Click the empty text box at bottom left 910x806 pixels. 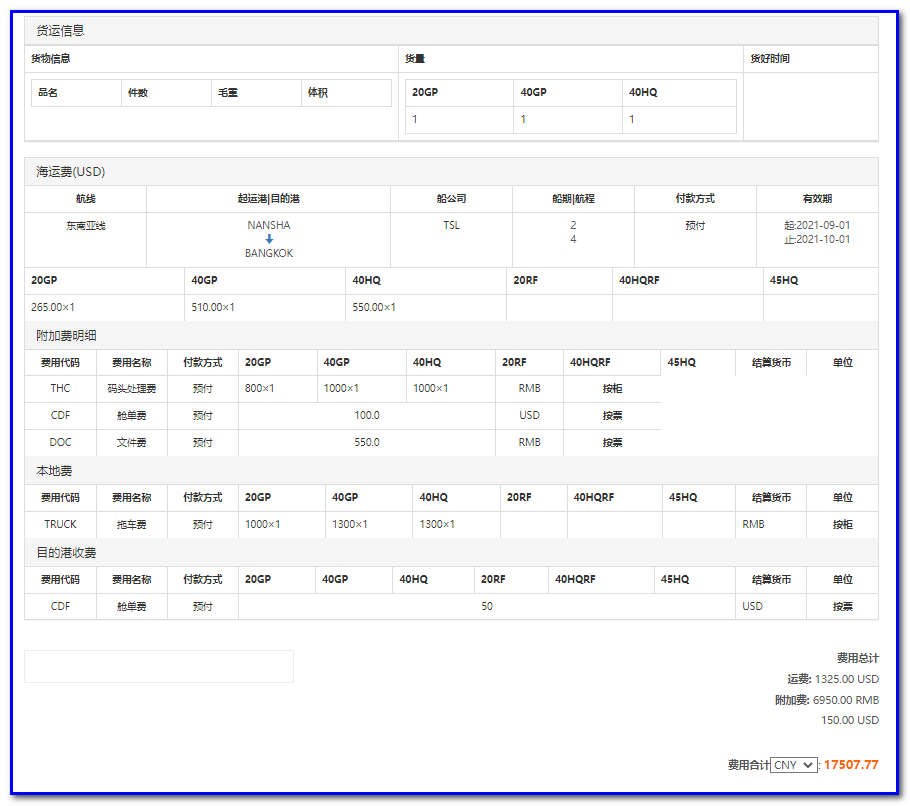pyautogui.click(x=159, y=666)
